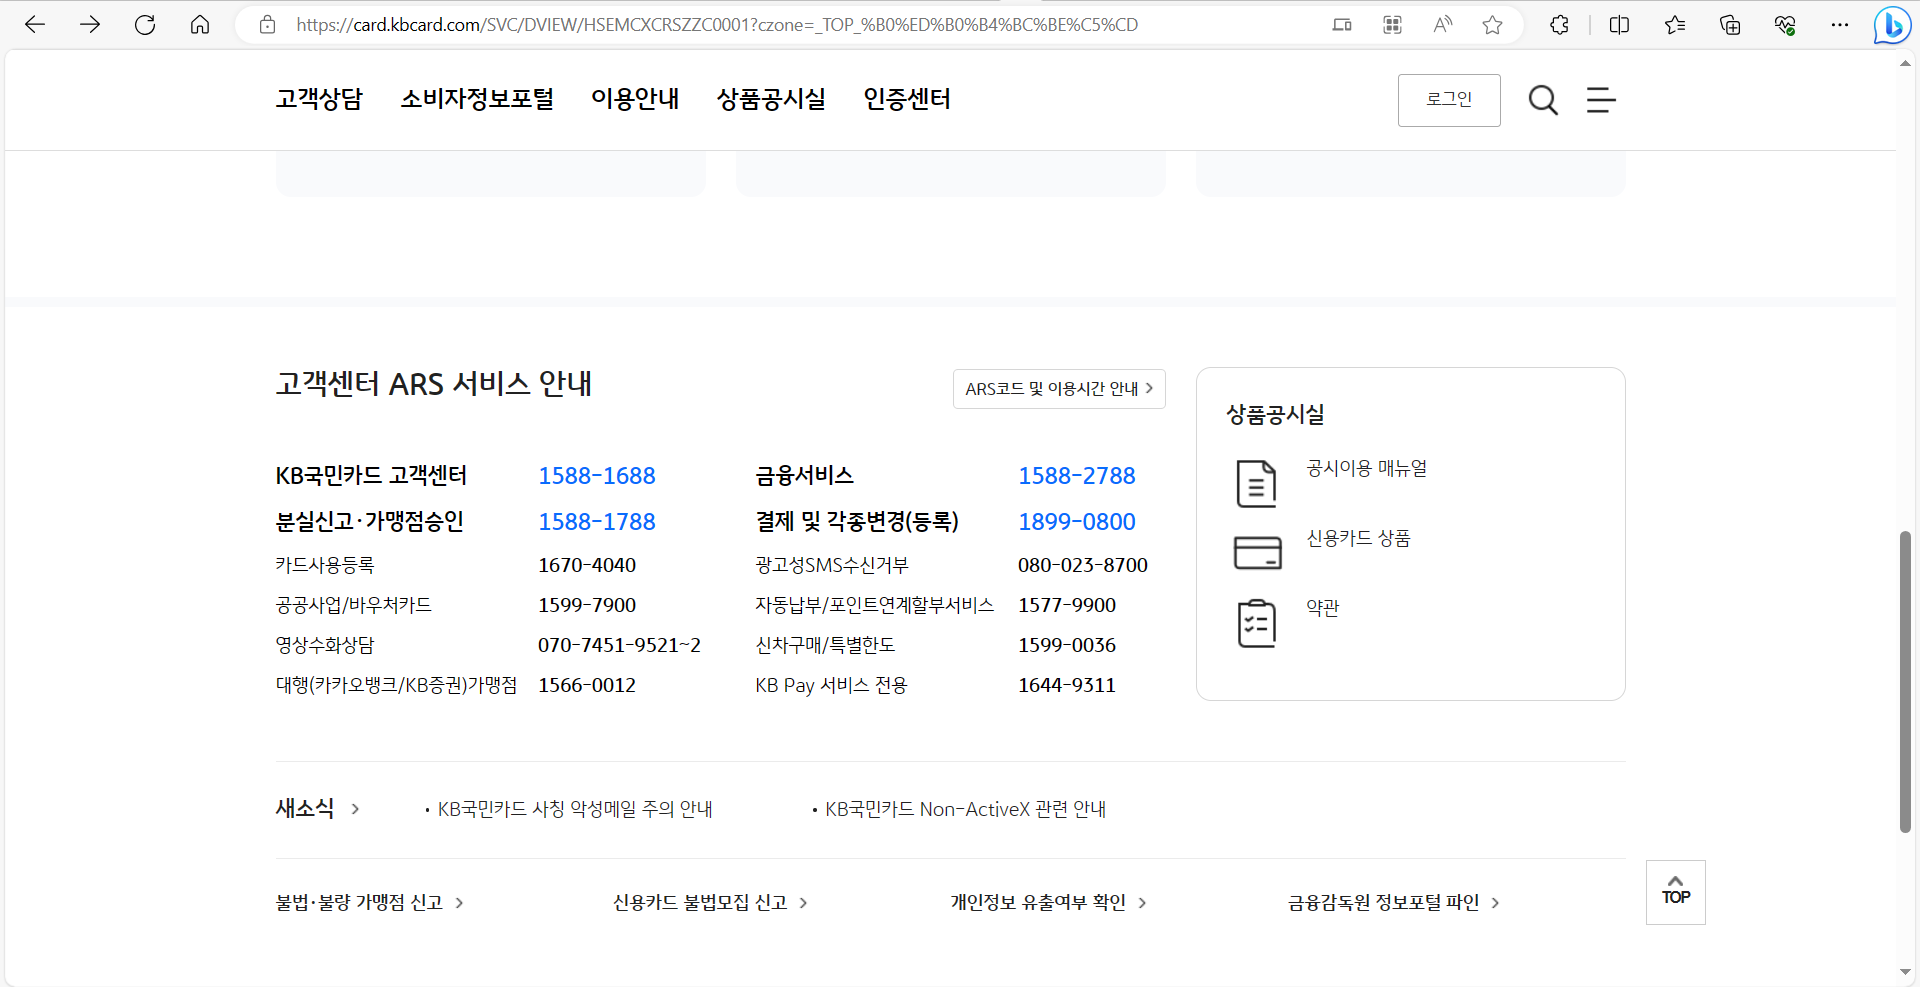Viewport: 1920px width, 987px height.
Task: Open ARS코드 및 이용시간 안내
Action: tap(1059, 388)
